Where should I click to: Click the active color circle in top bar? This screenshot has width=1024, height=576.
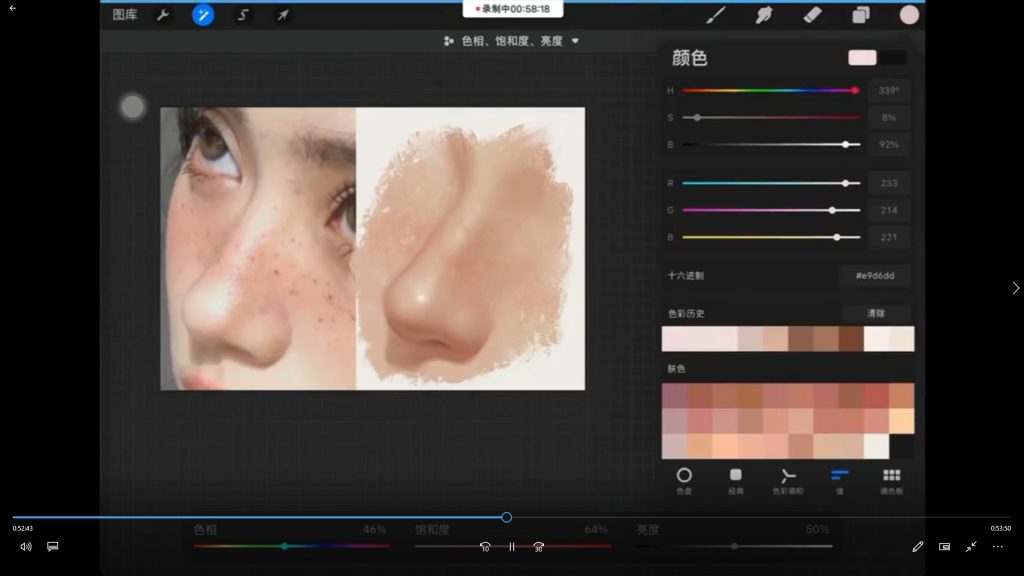(x=909, y=15)
